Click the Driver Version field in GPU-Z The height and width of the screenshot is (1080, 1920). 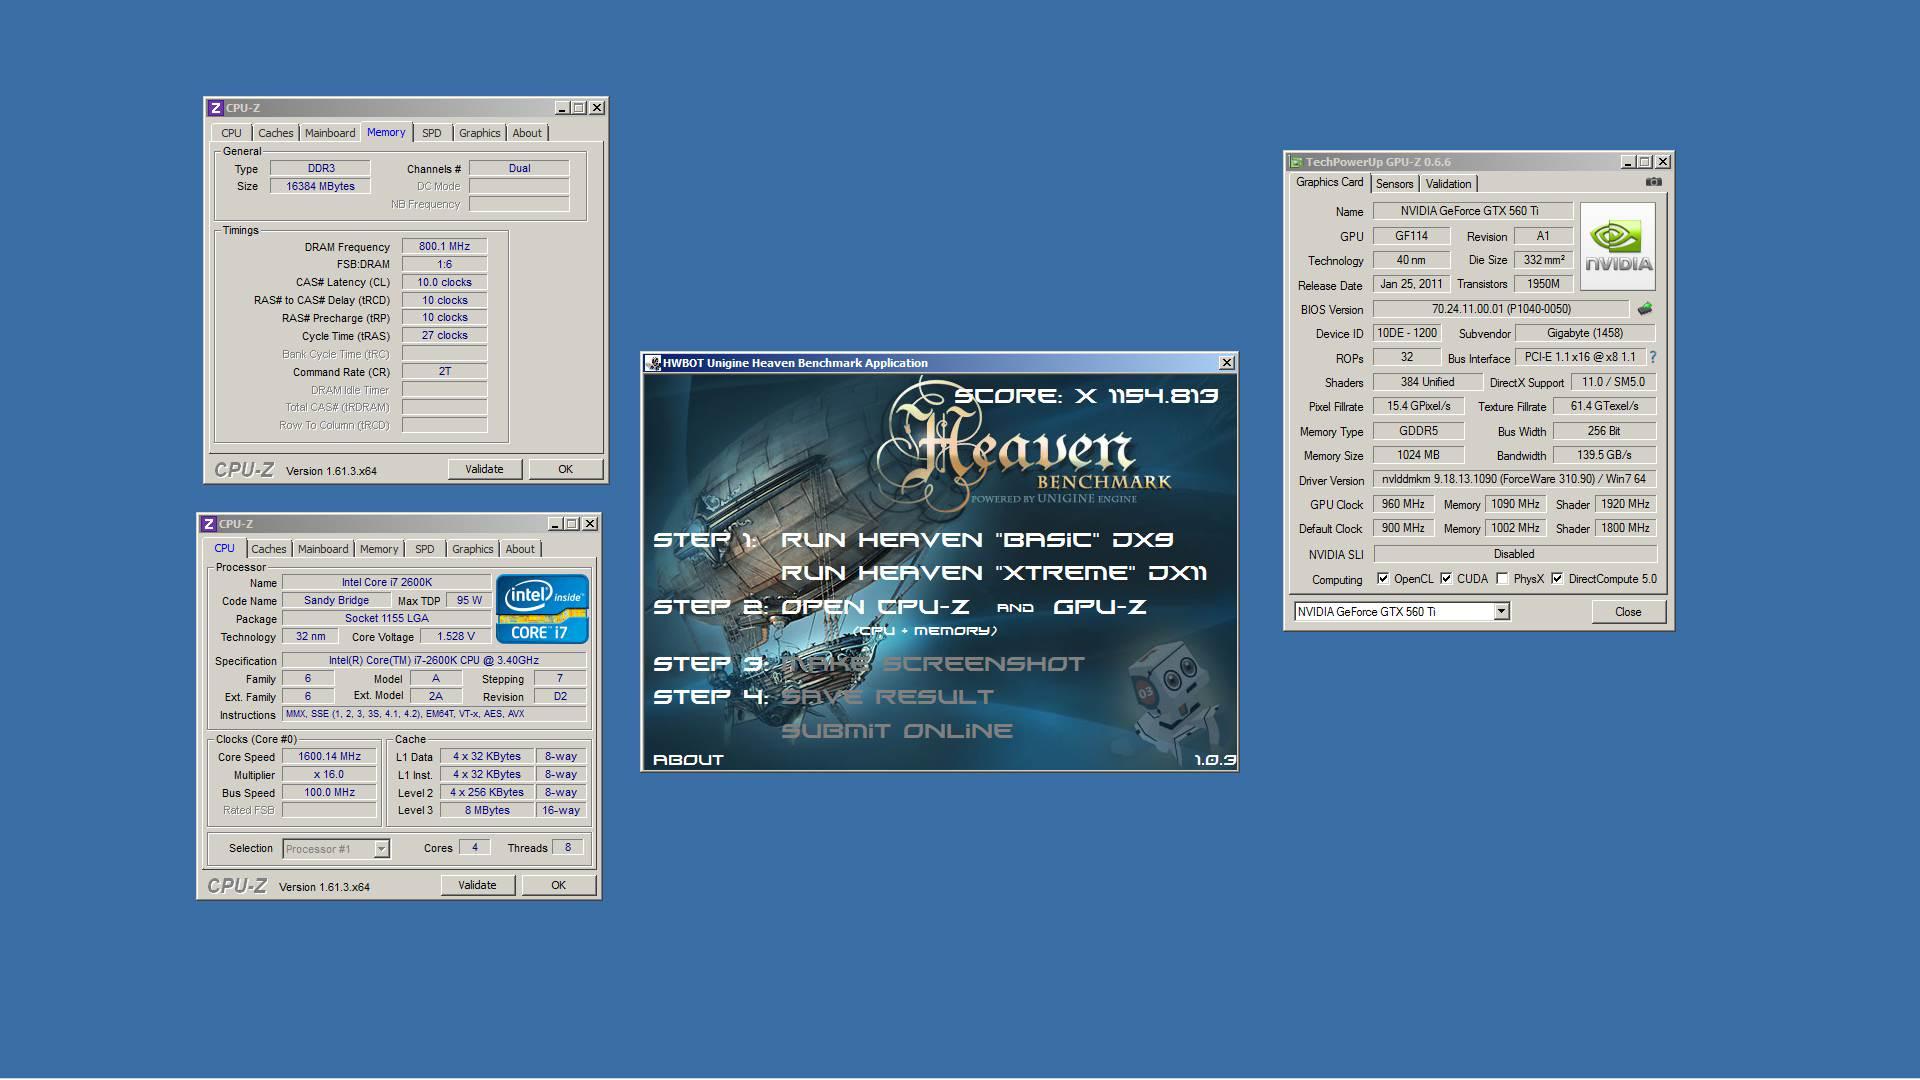1514,479
